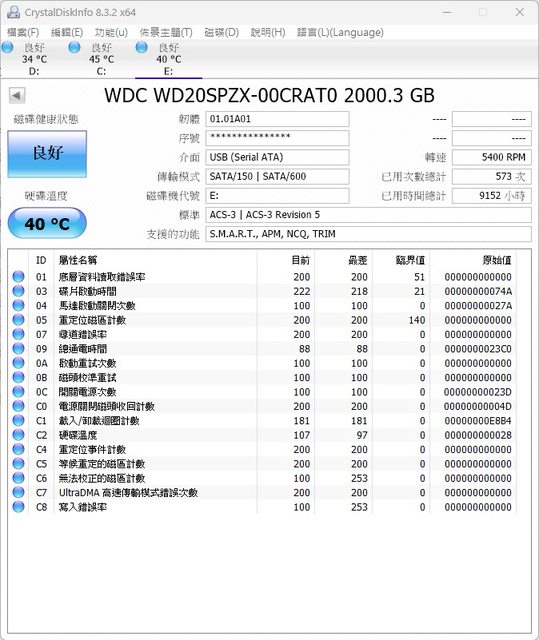The height and width of the screenshot is (640, 539).
Task: Click the 韌體 firmware field 01.01A01
Action: [x=277, y=119]
